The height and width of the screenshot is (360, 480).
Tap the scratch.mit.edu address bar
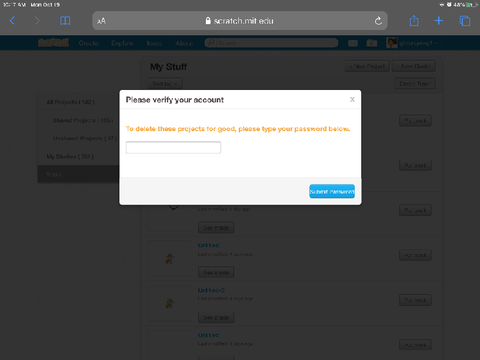pos(240,21)
